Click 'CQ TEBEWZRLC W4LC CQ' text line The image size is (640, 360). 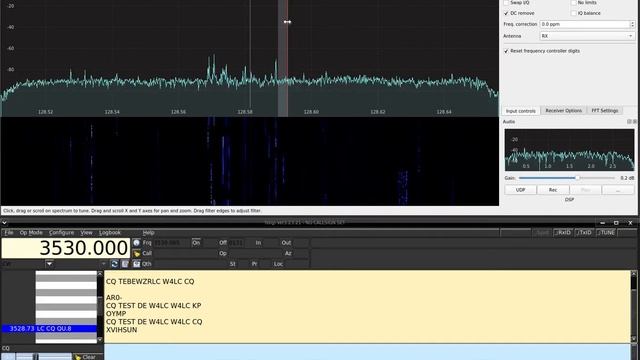coord(150,282)
